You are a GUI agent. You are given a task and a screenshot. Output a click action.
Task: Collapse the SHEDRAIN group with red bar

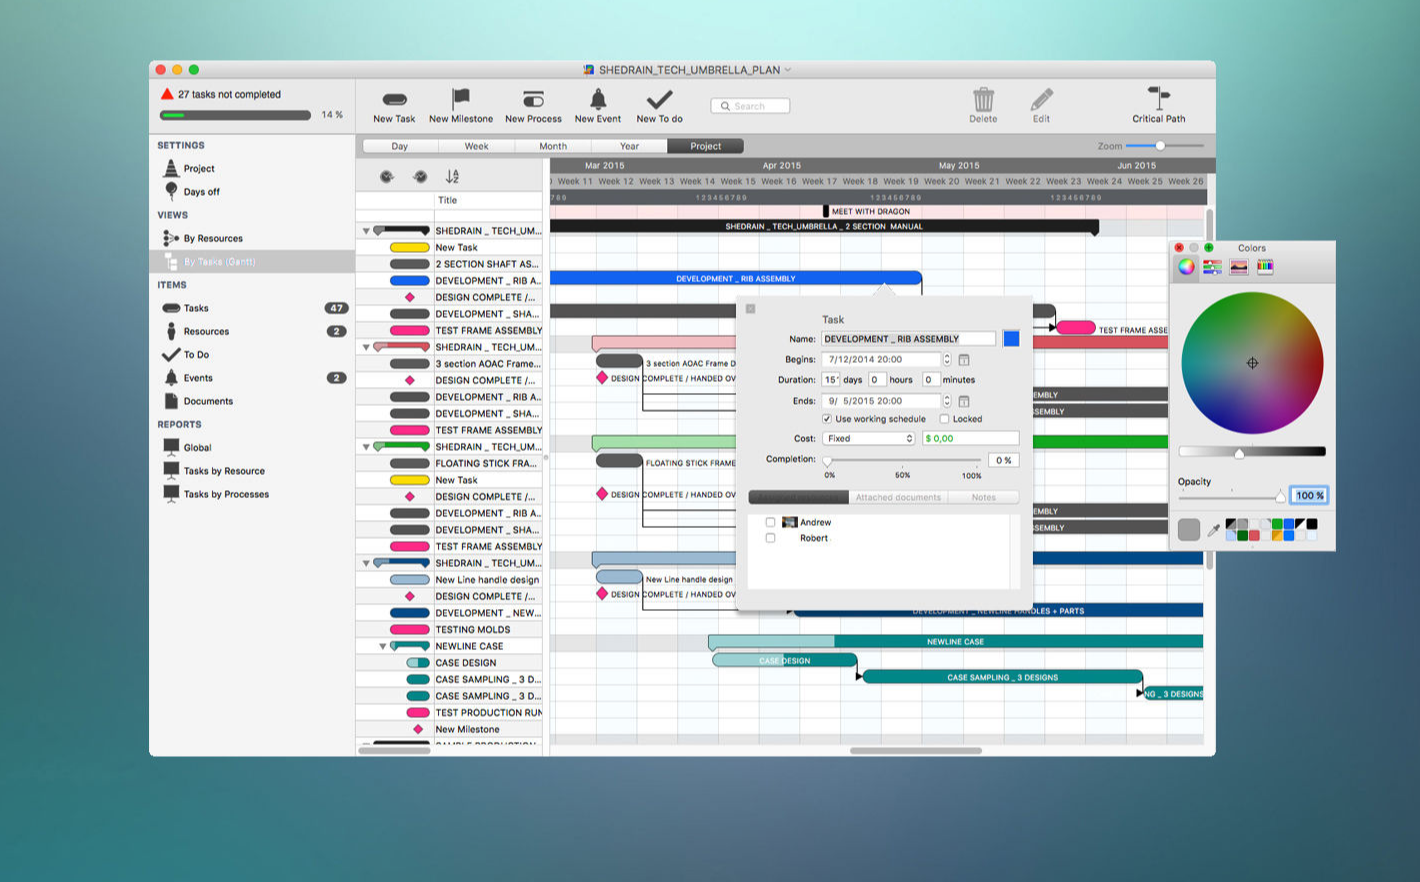click(366, 347)
